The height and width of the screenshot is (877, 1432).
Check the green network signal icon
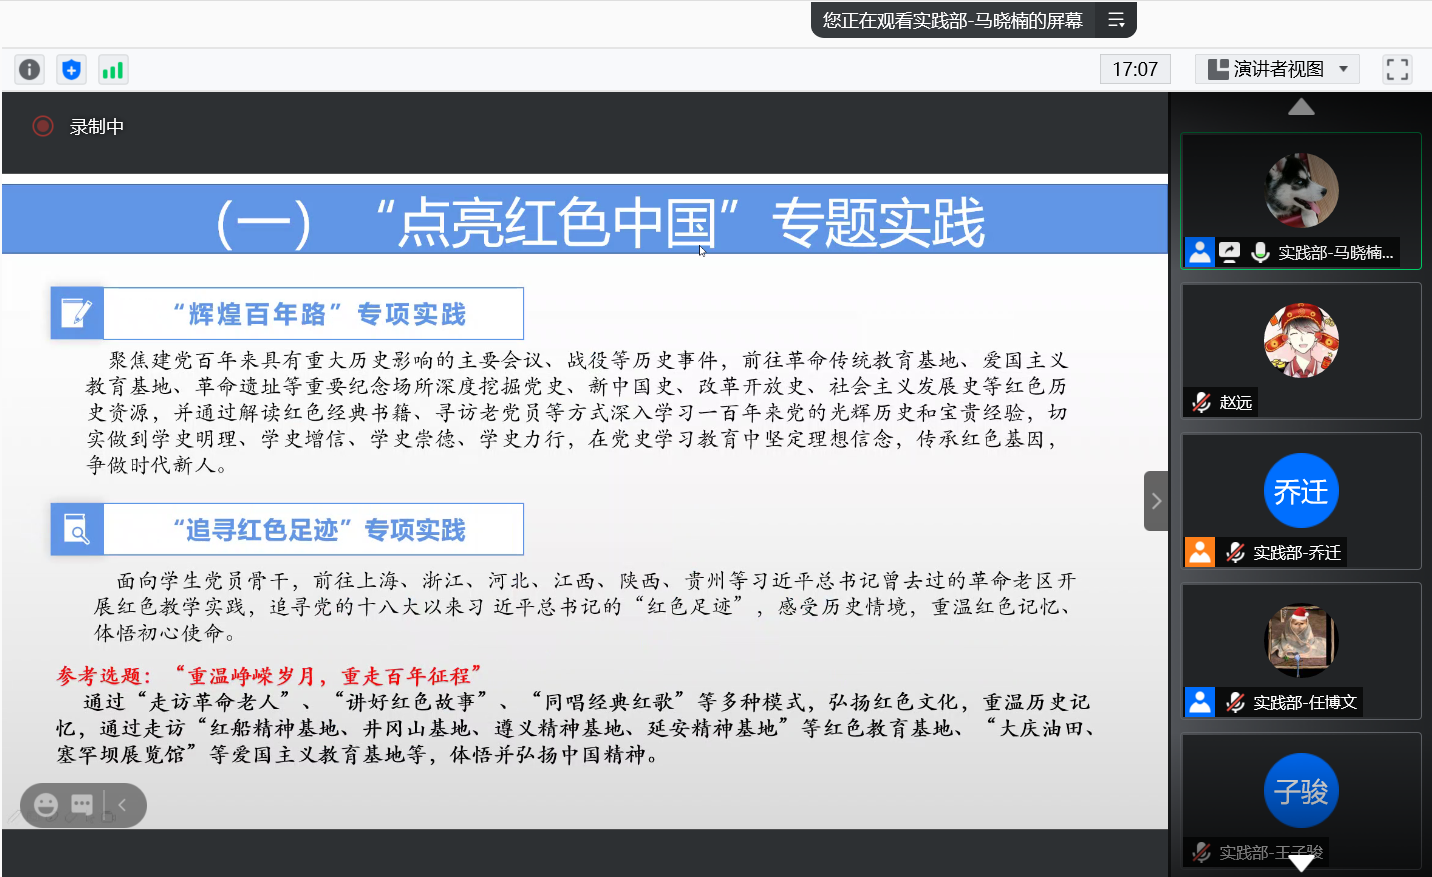coord(113,69)
